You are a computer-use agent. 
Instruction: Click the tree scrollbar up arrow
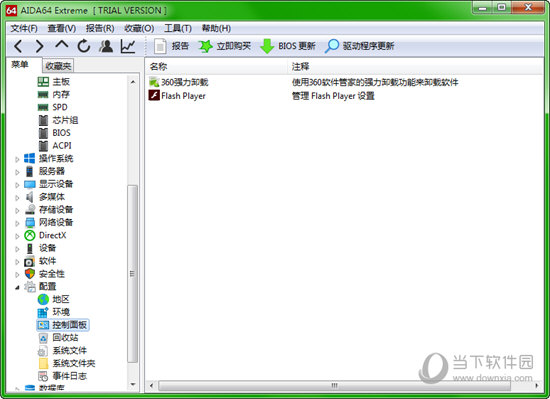pyautogui.click(x=133, y=82)
